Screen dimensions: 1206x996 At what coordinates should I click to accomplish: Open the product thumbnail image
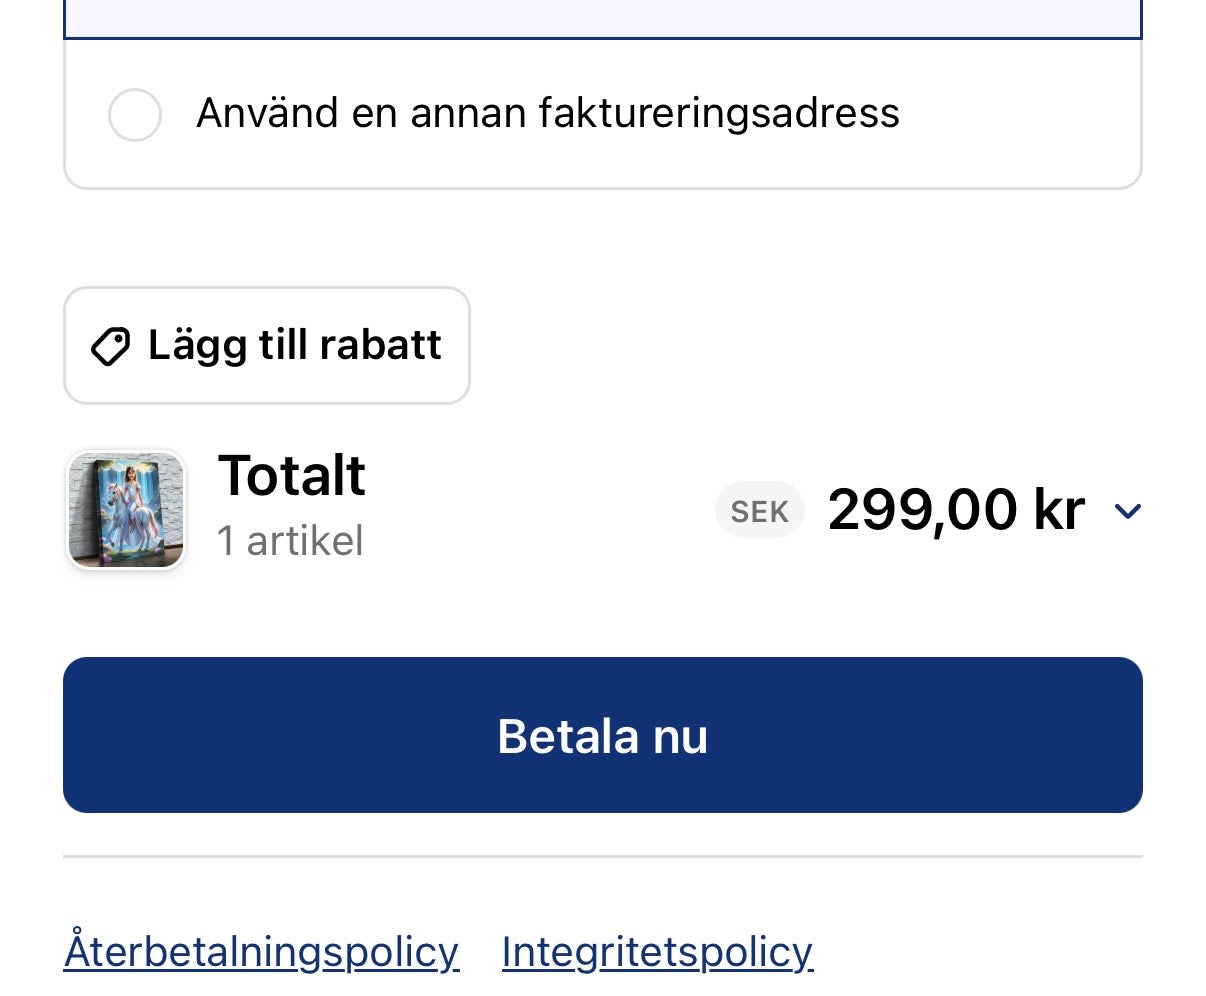[x=126, y=510]
